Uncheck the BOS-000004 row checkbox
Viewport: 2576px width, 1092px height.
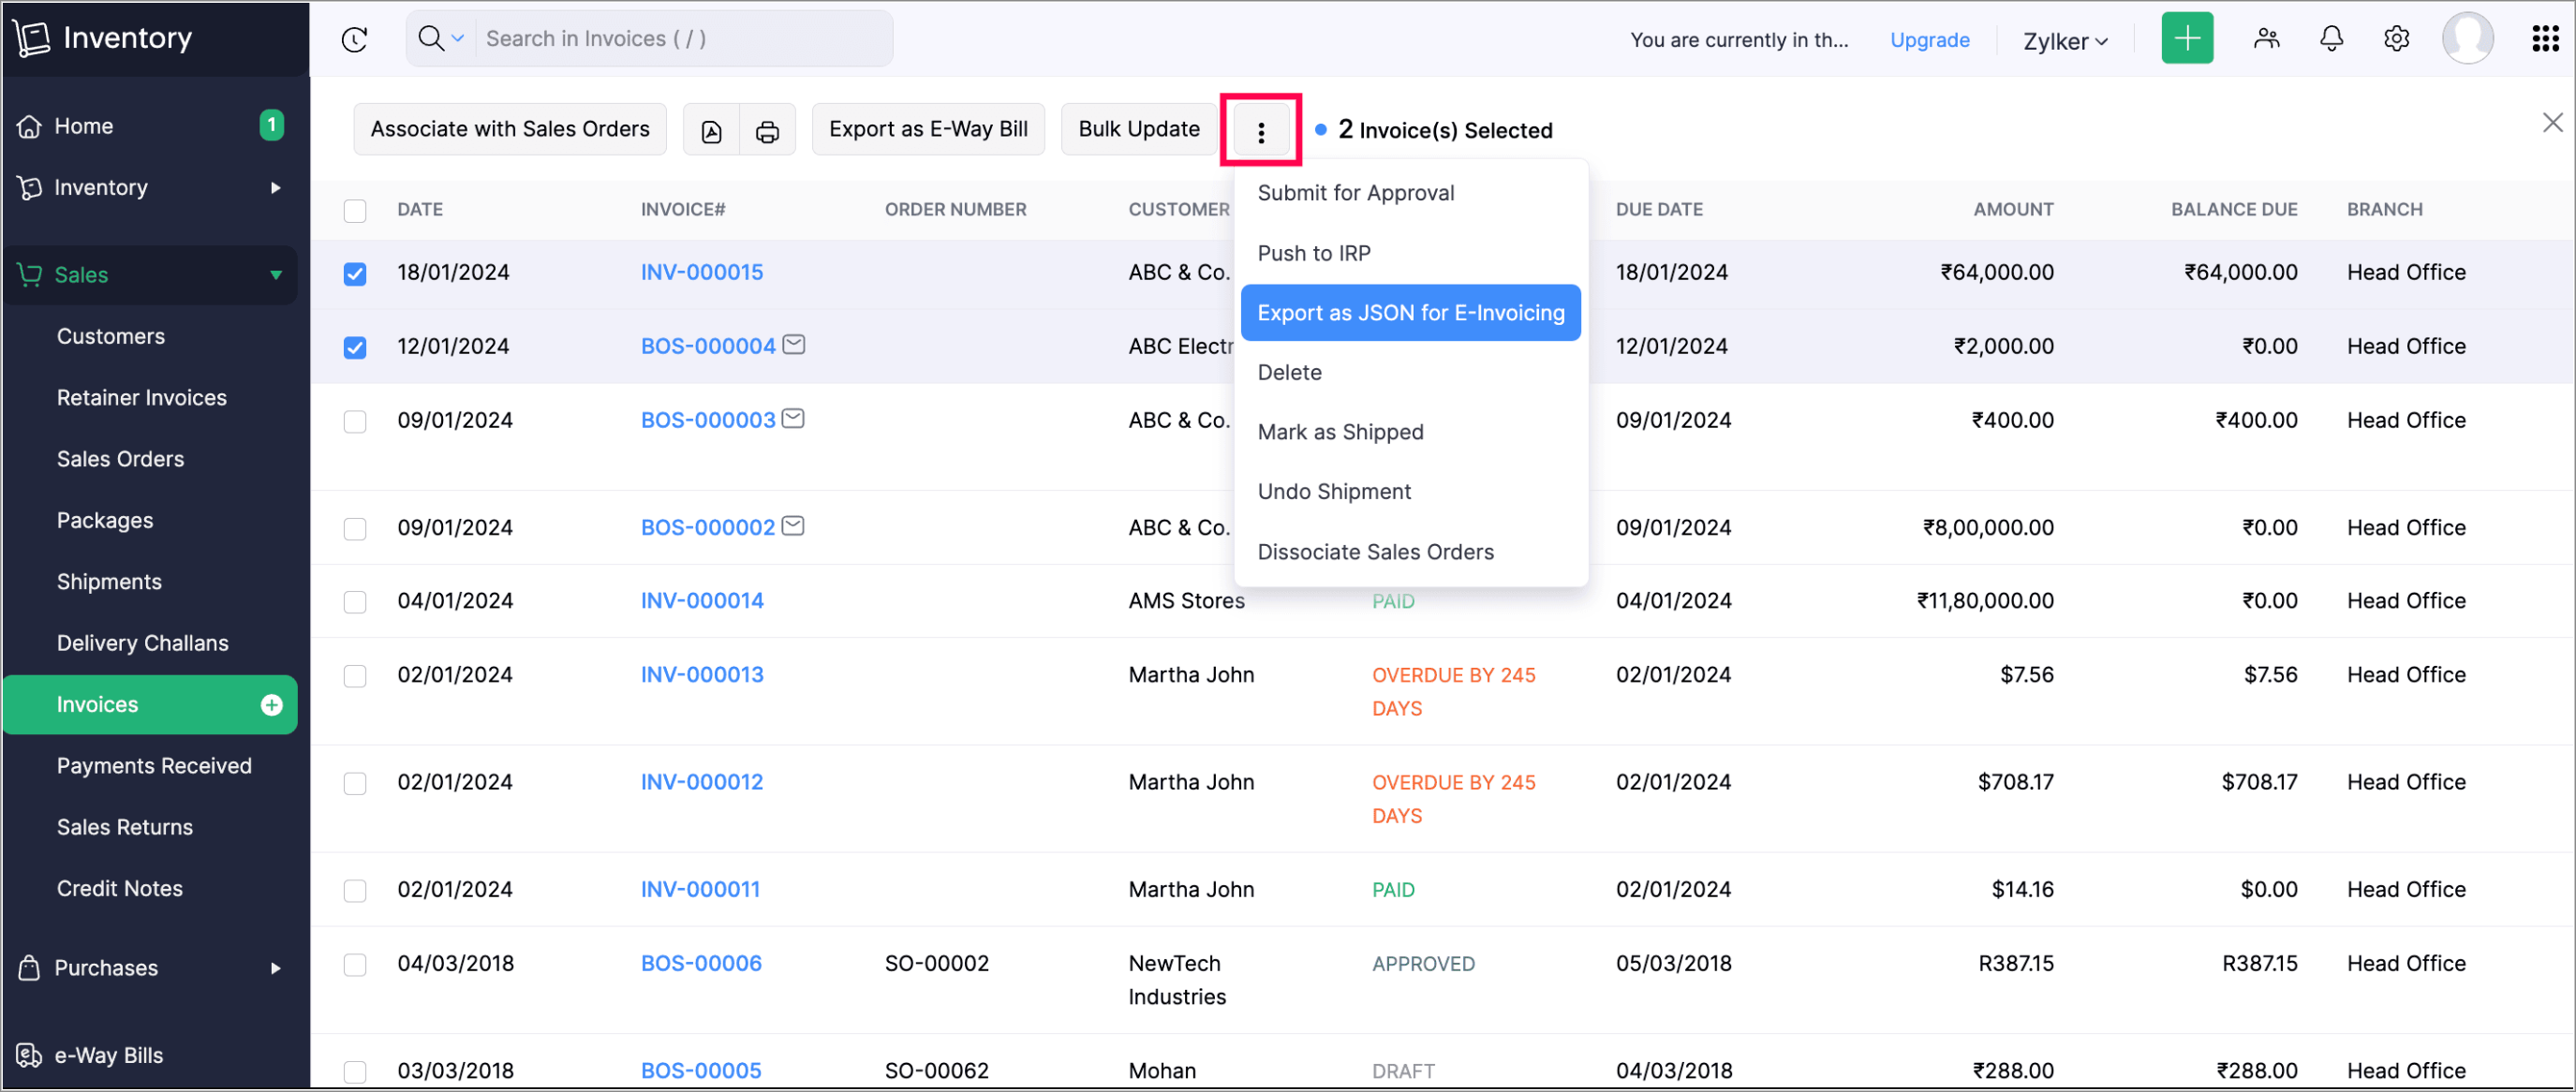click(x=355, y=347)
